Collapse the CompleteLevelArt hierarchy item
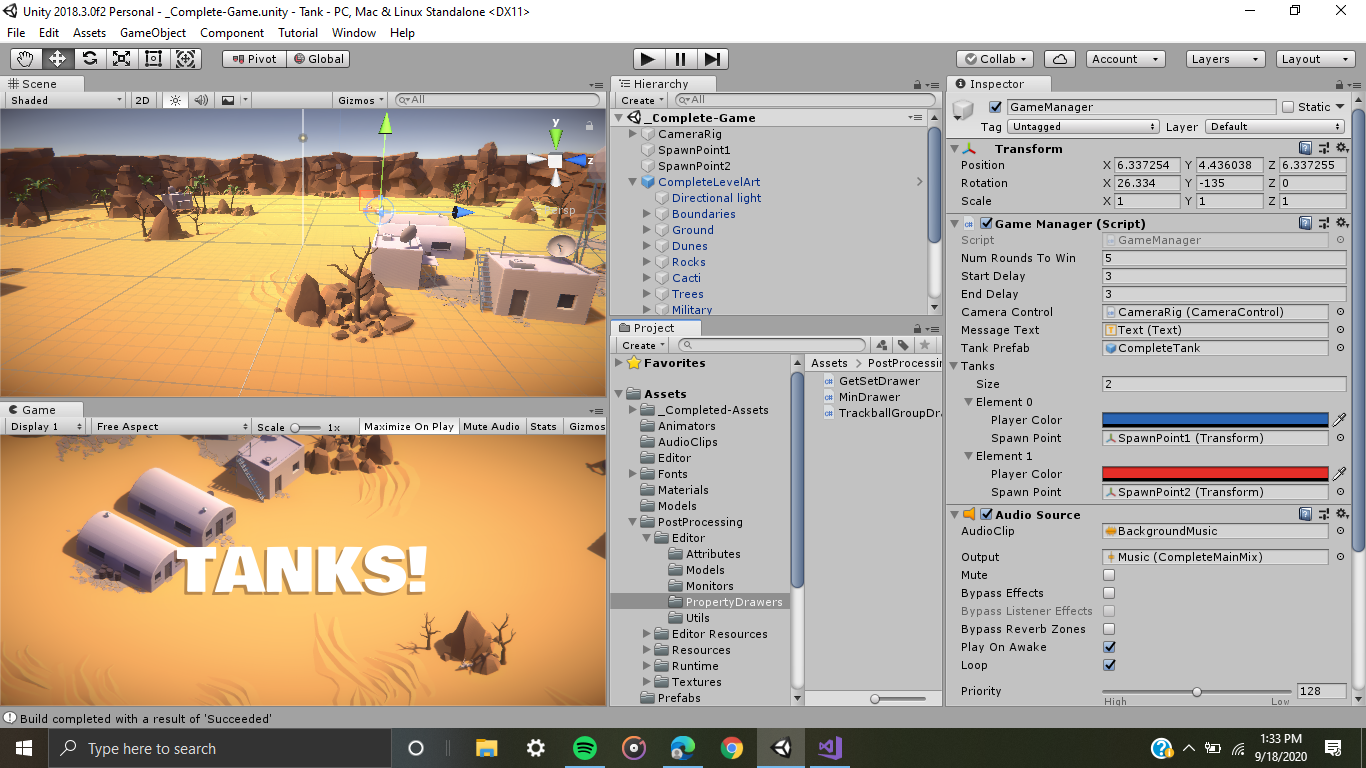1366x768 pixels. 633,182
